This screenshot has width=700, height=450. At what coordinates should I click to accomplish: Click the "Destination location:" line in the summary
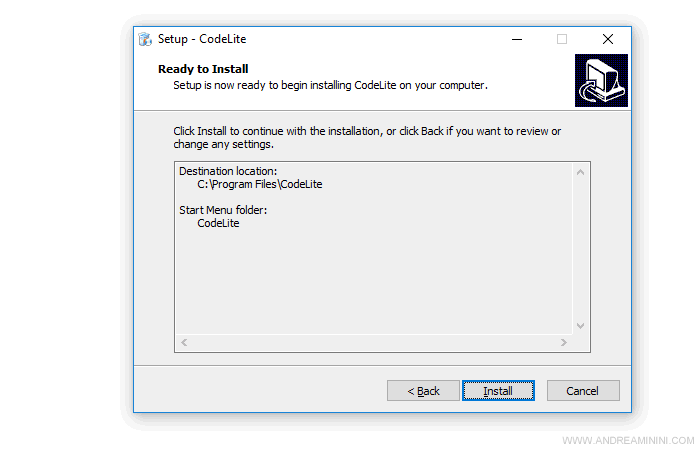coord(228,172)
